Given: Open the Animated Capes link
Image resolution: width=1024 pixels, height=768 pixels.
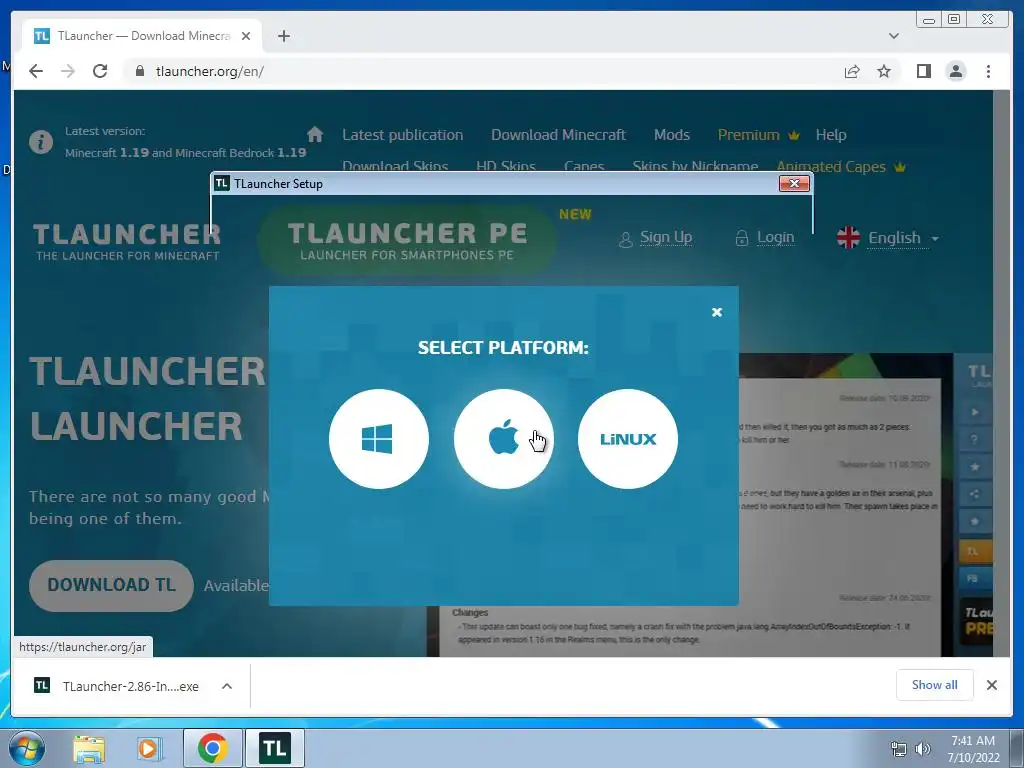Looking at the screenshot, I should [x=840, y=167].
